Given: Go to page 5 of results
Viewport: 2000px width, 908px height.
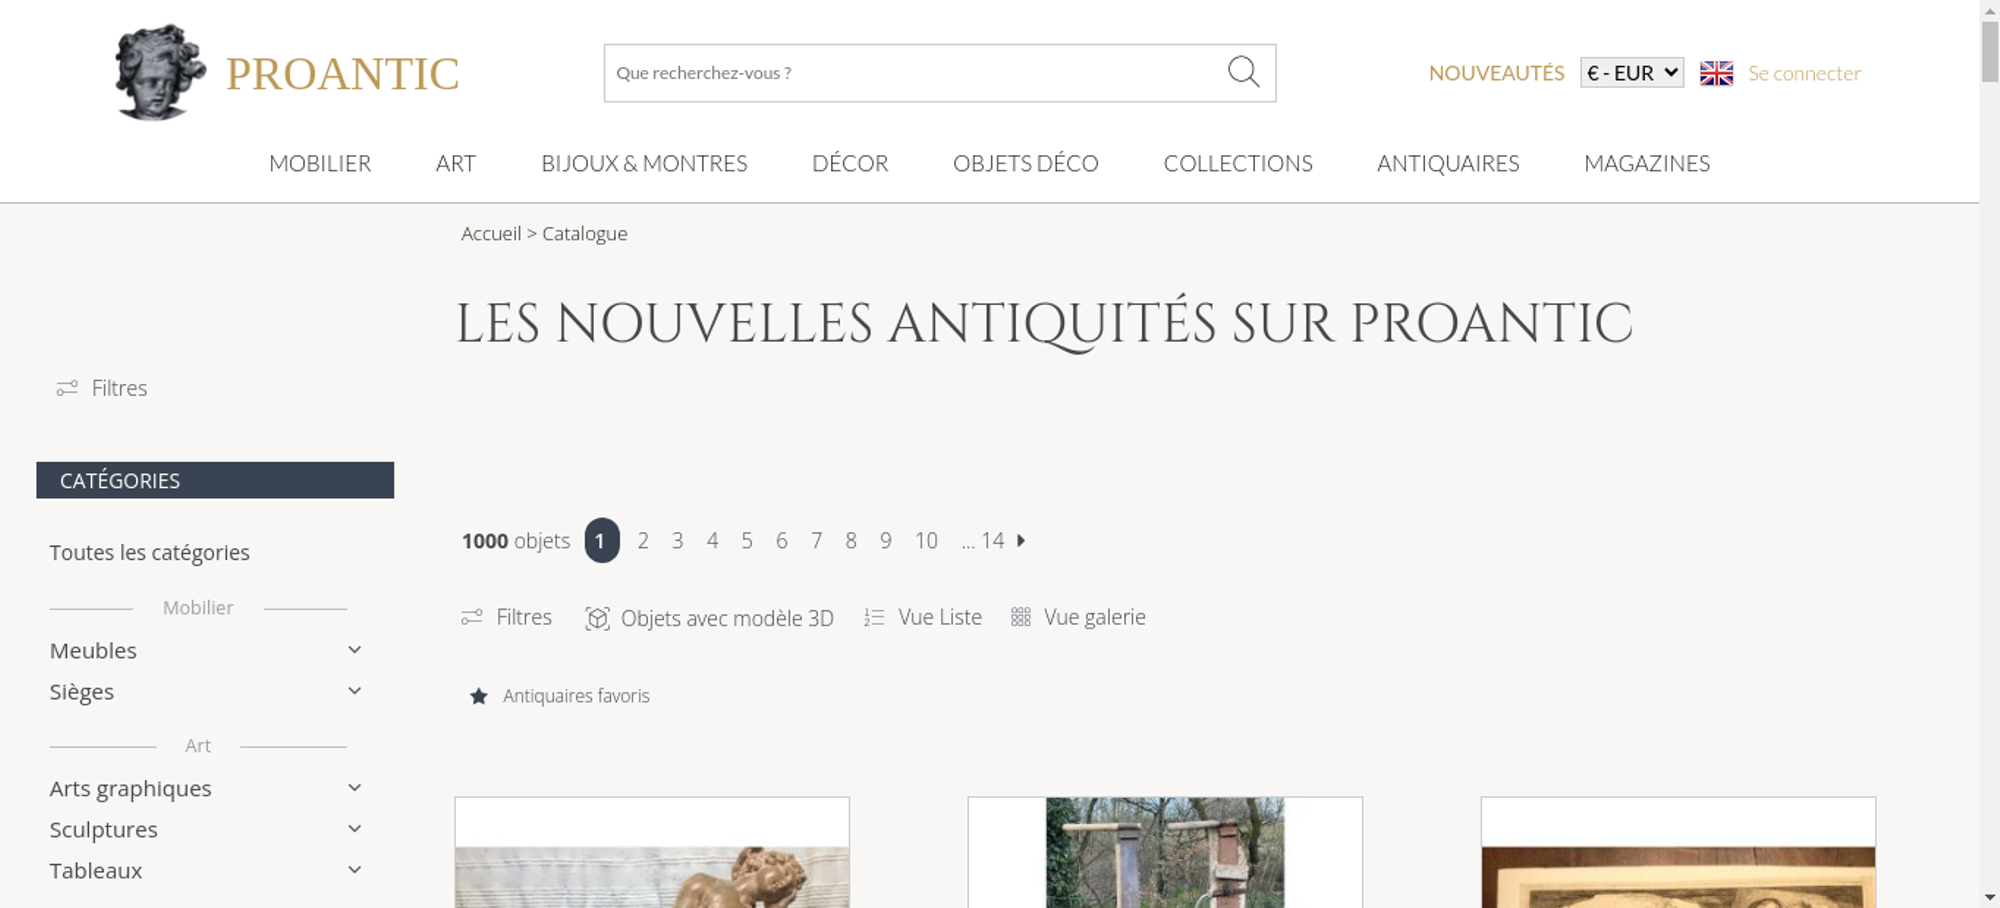Looking at the screenshot, I should pyautogui.click(x=747, y=541).
